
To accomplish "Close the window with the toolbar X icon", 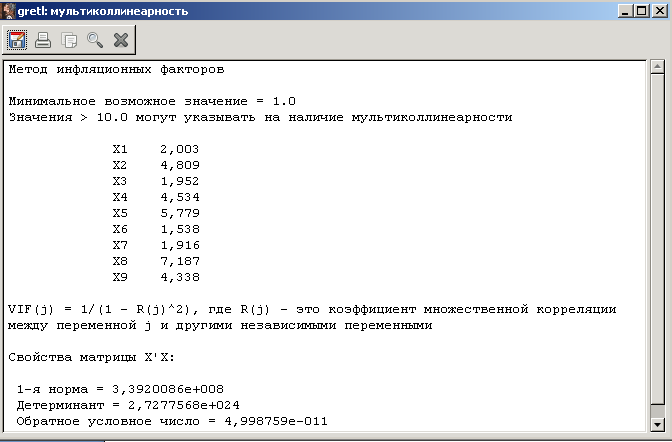I will [121, 40].
